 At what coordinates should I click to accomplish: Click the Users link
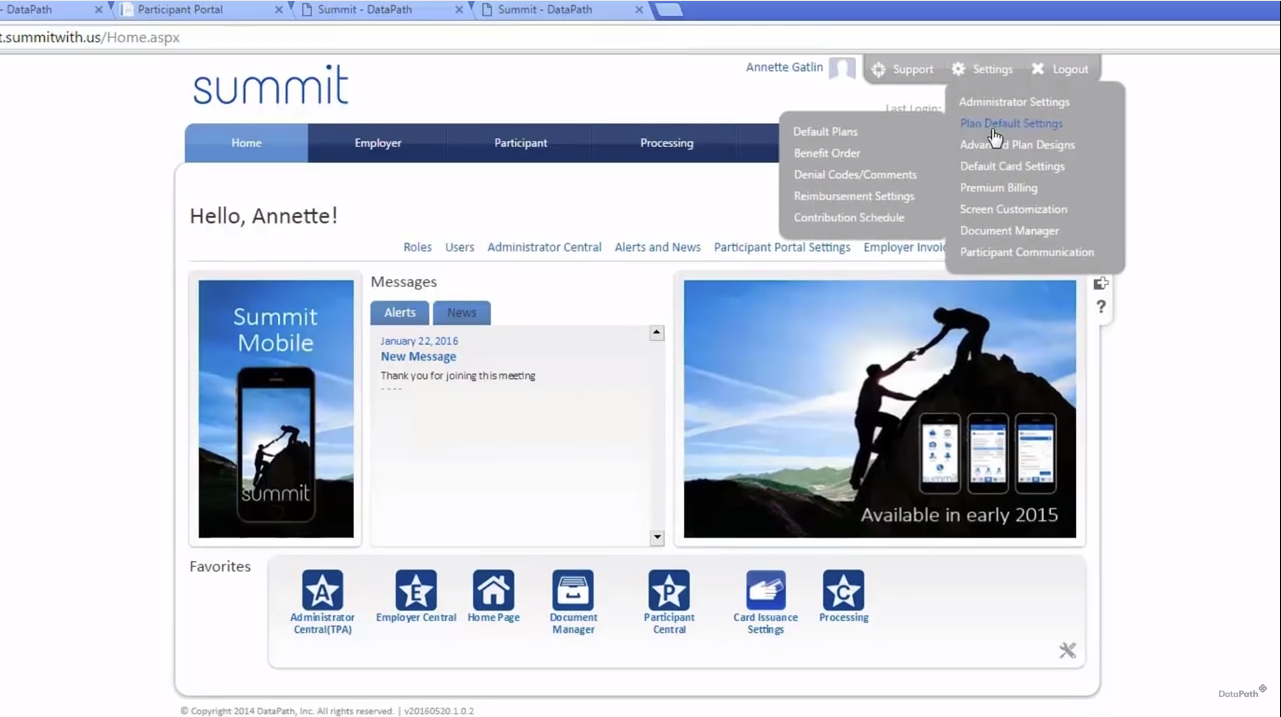(460, 248)
